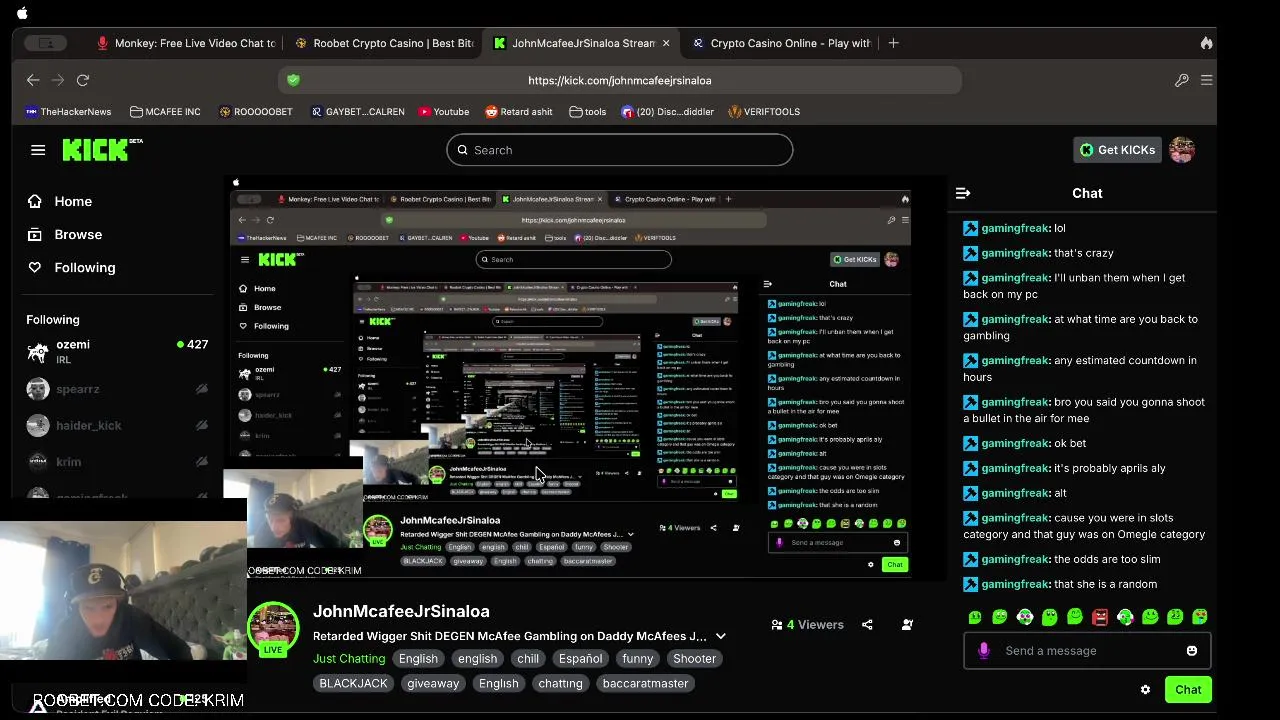Switch to Roobet Crypto Casino tab
1280x720 pixels.
(385, 43)
